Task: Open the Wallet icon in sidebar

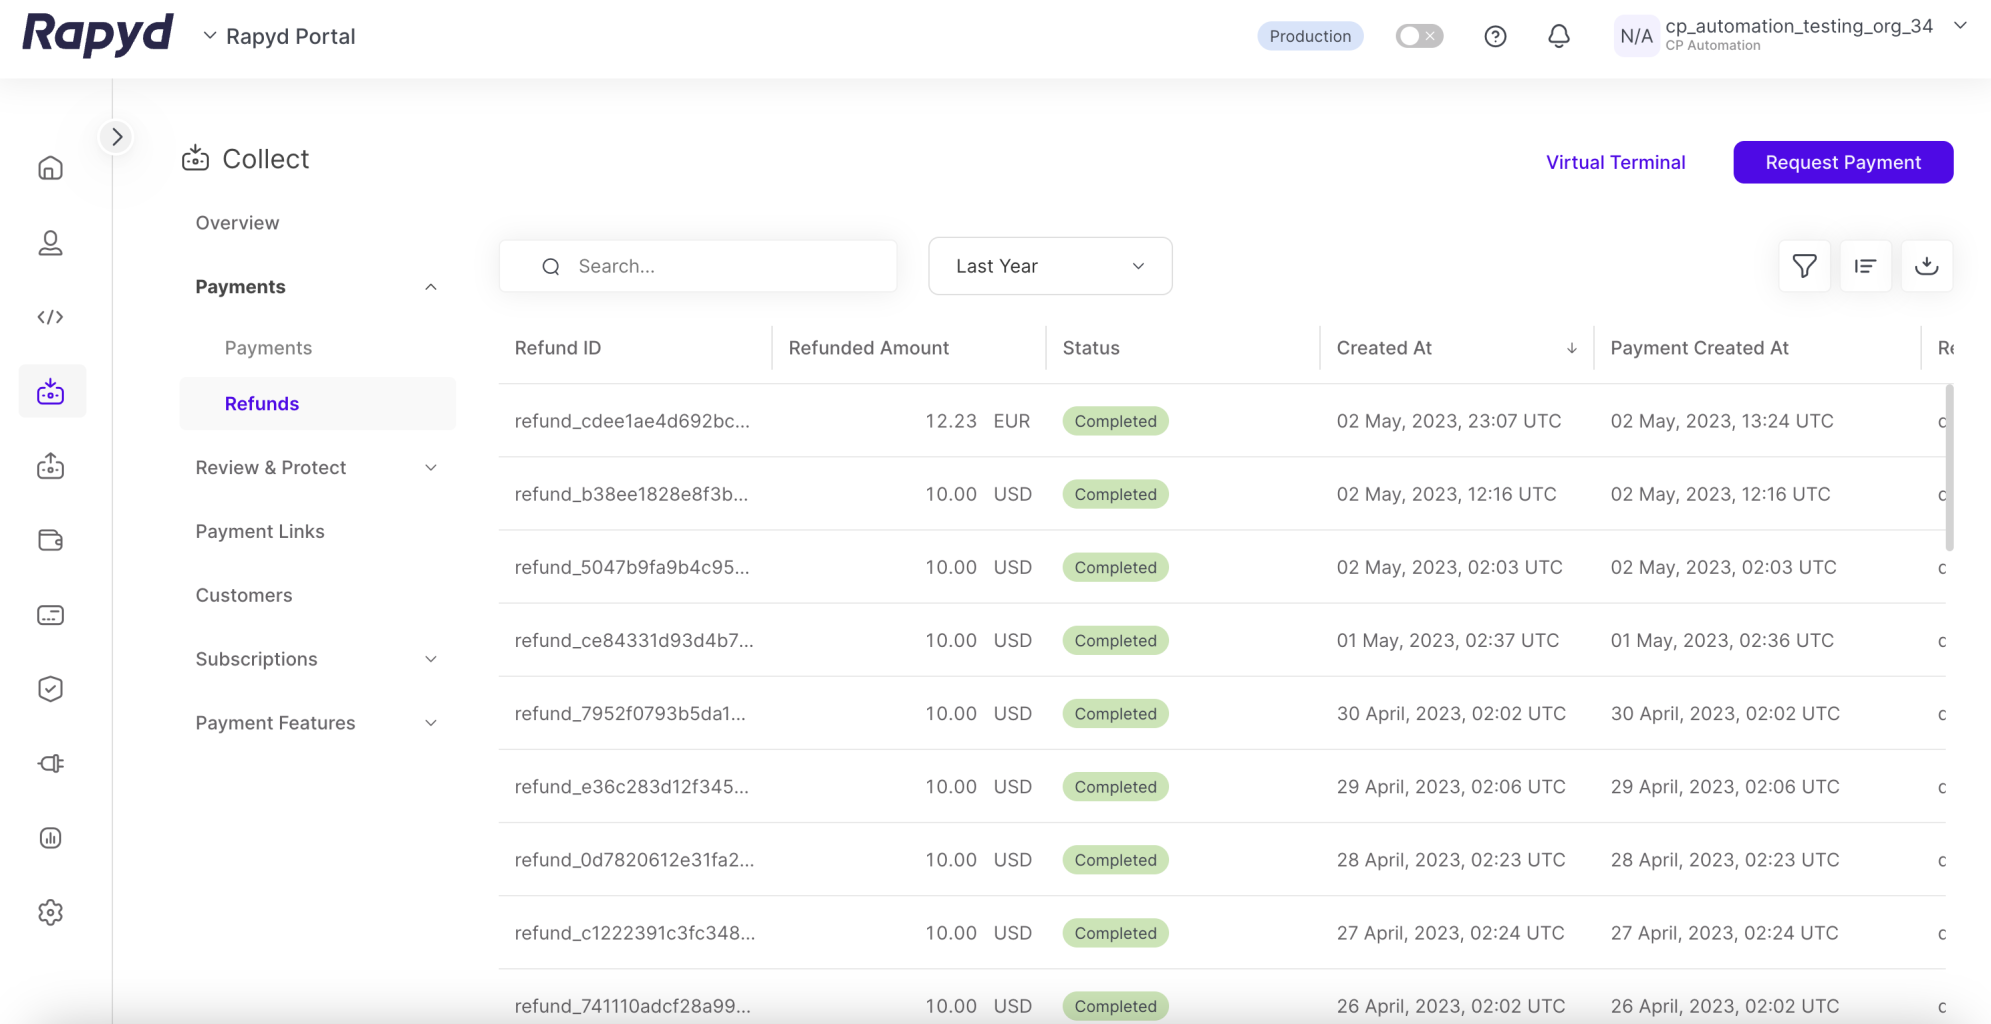Action: 51,540
